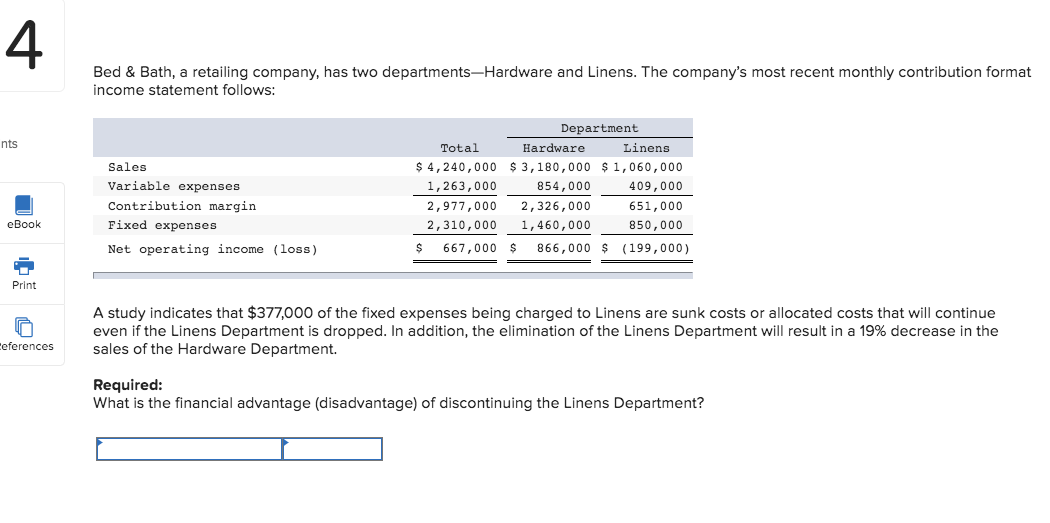Click Hardware fixed expenses 1,460,000
Image resolution: width=1050 pixels, height=523 pixels.
(556, 226)
